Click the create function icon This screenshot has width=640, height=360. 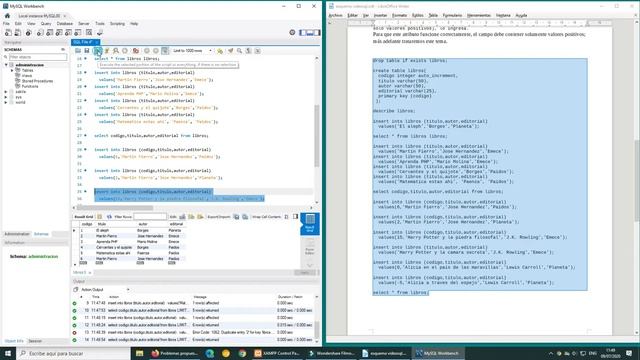(x=78, y=33)
